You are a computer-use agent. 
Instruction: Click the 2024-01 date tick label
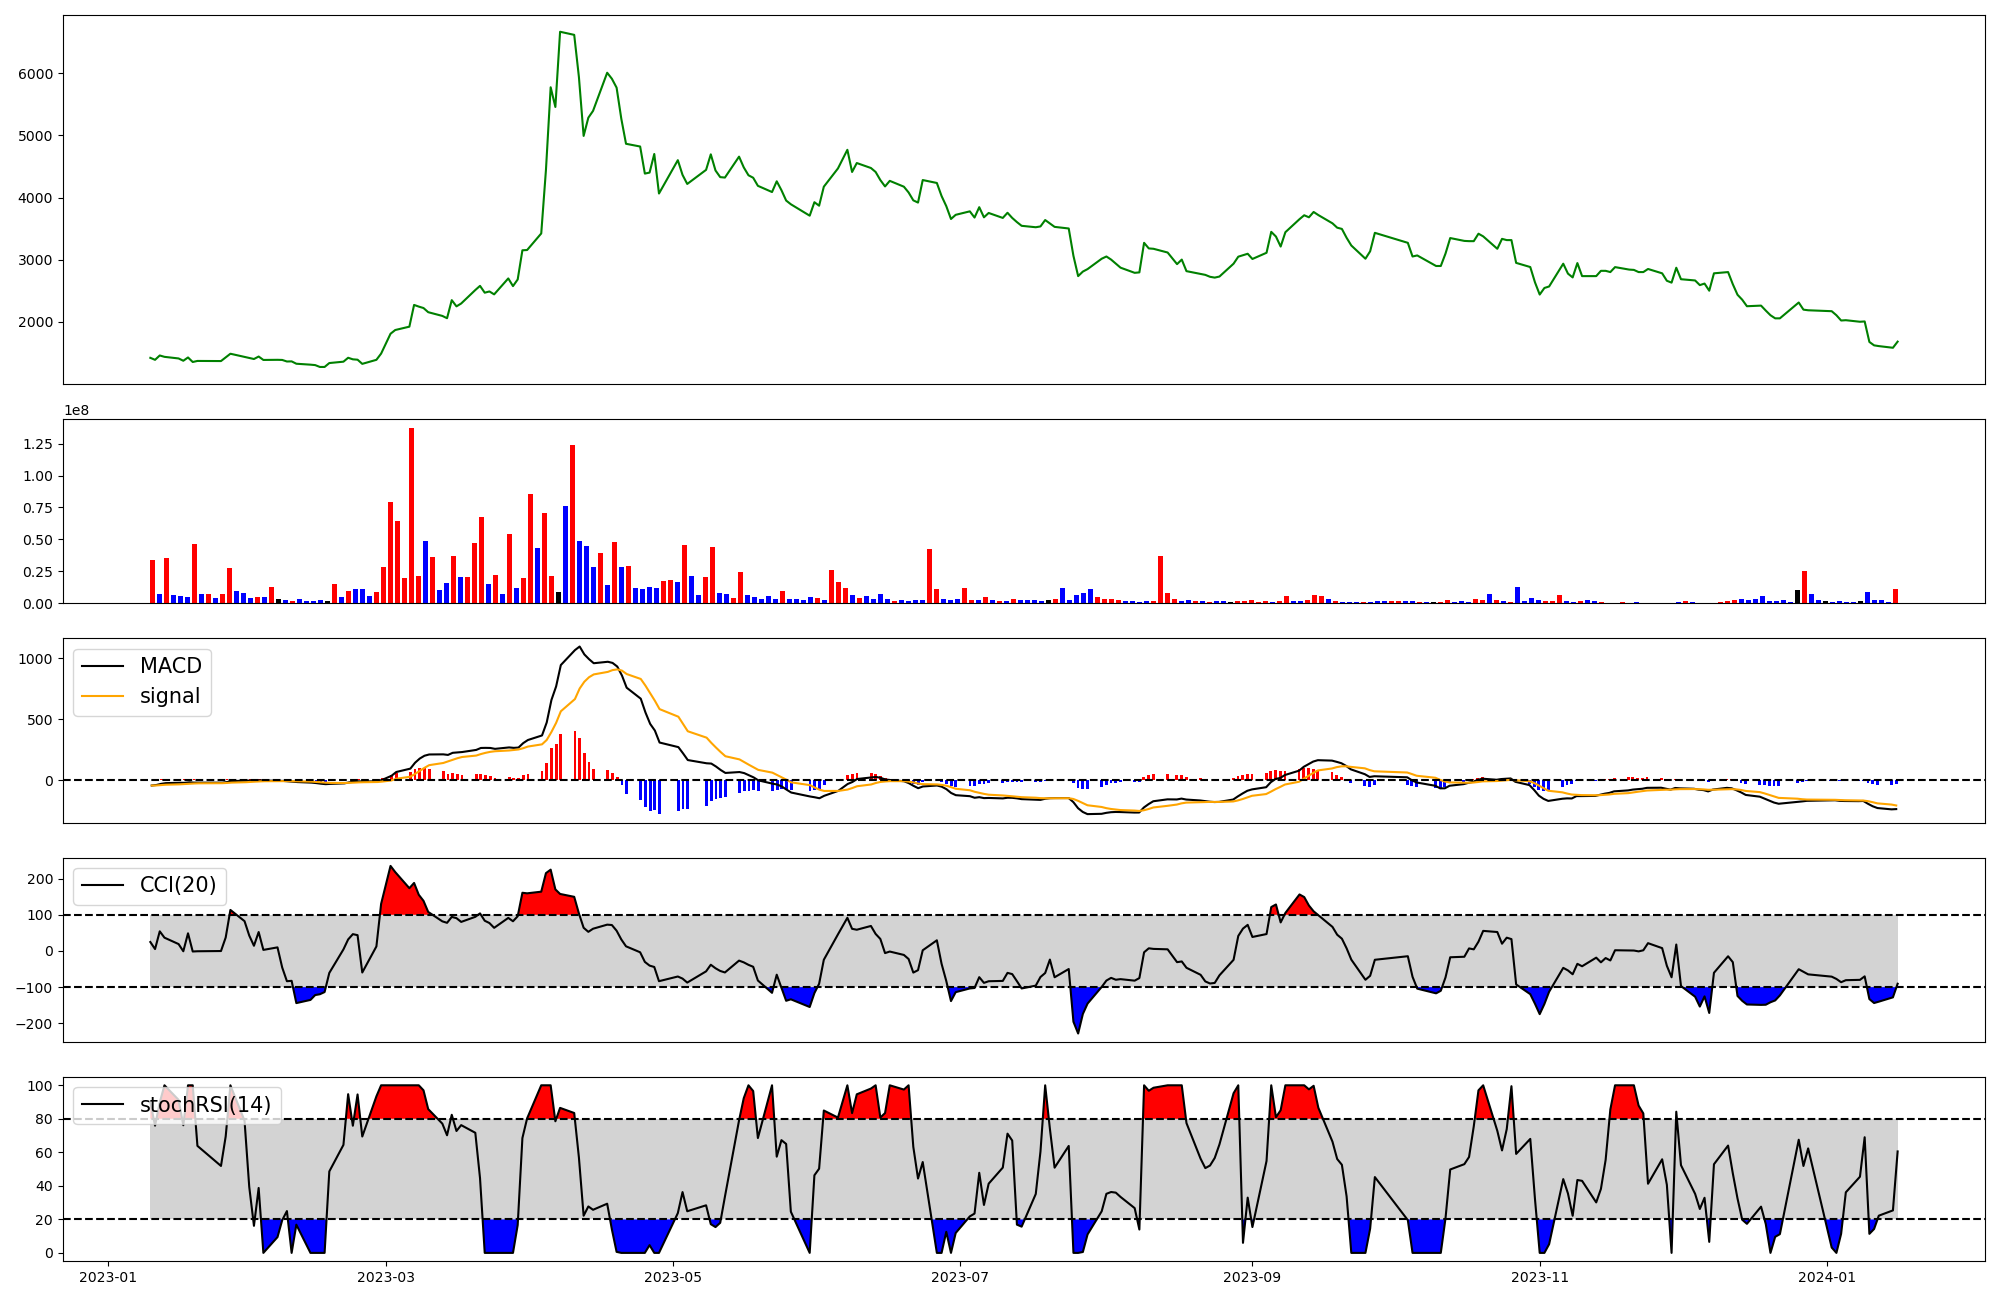tap(1827, 1277)
